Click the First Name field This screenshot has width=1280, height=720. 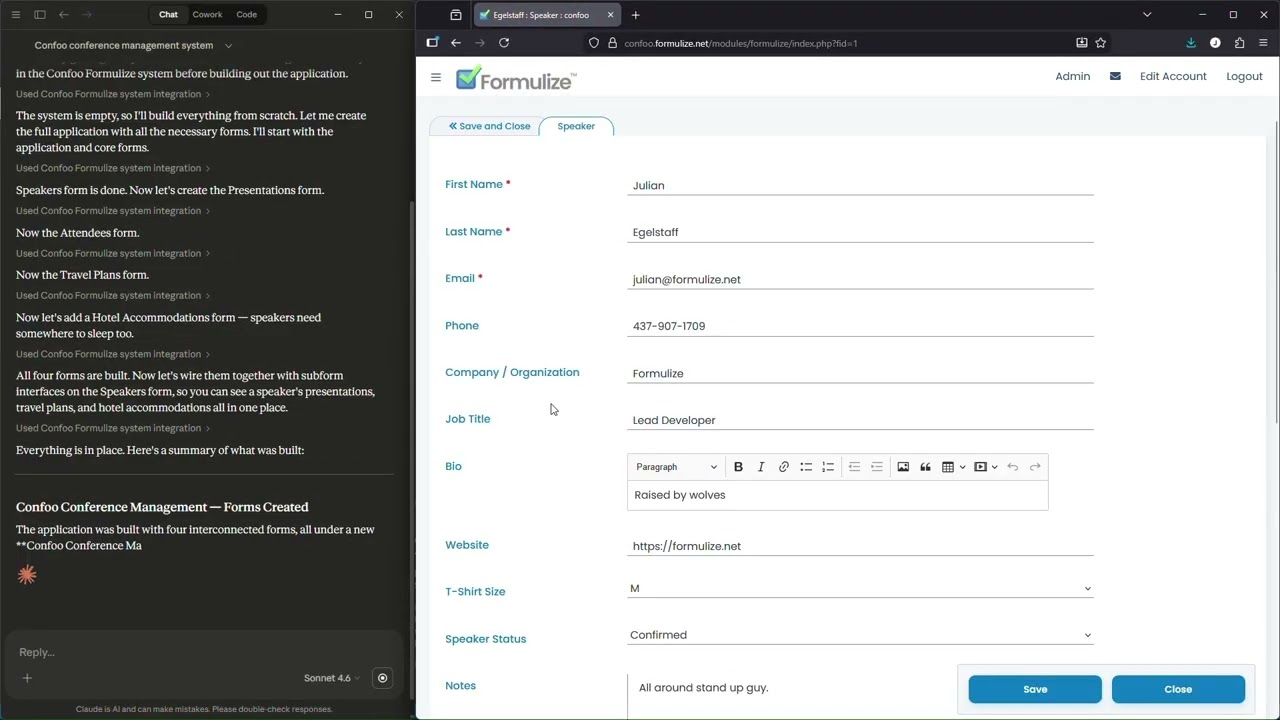(860, 185)
